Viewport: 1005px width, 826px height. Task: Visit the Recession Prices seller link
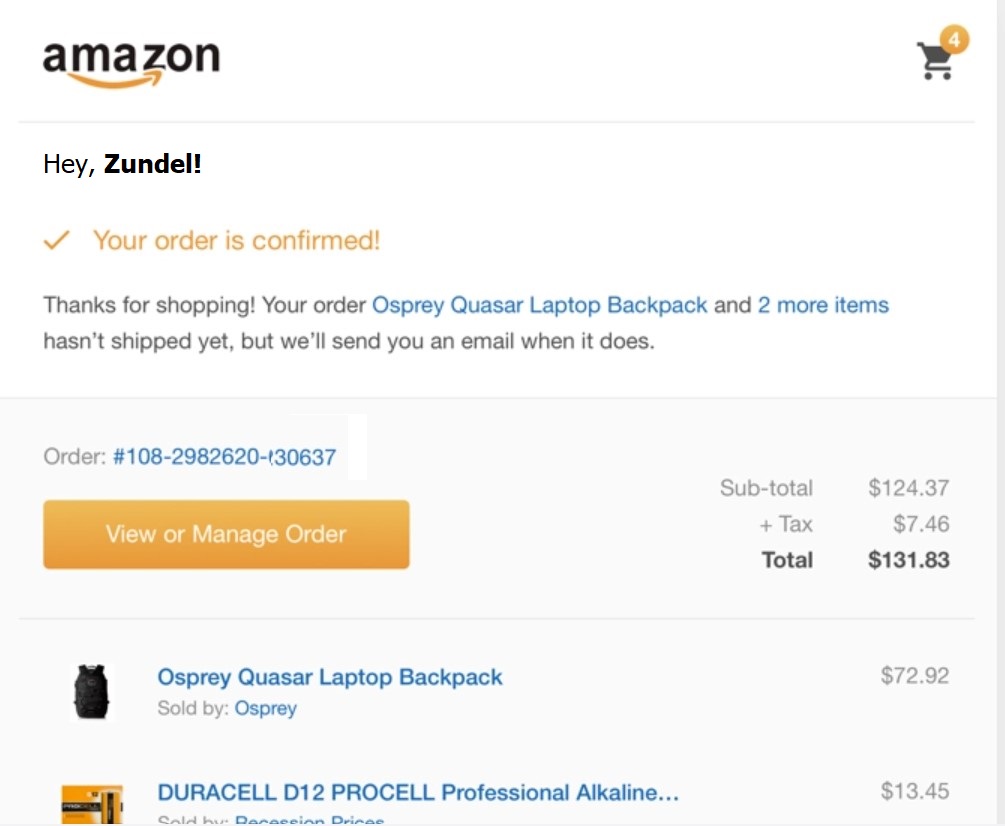[x=310, y=820]
